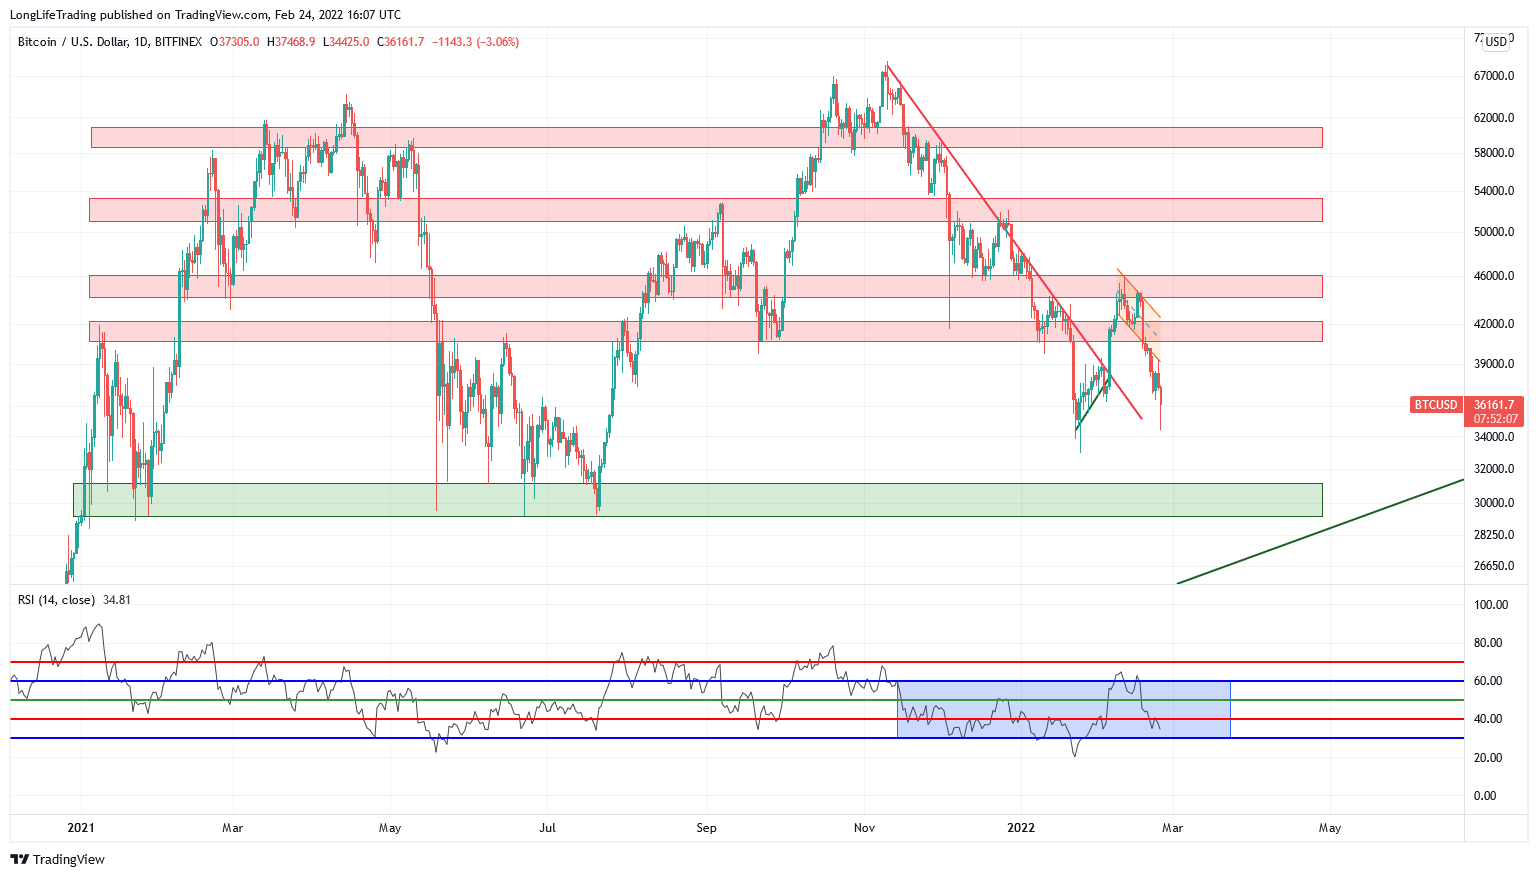The width and height of the screenshot is (1538, 877).
Task: Click the 32000.0 price axis label
Action: pyautogui.click(x=1494, y=469)
